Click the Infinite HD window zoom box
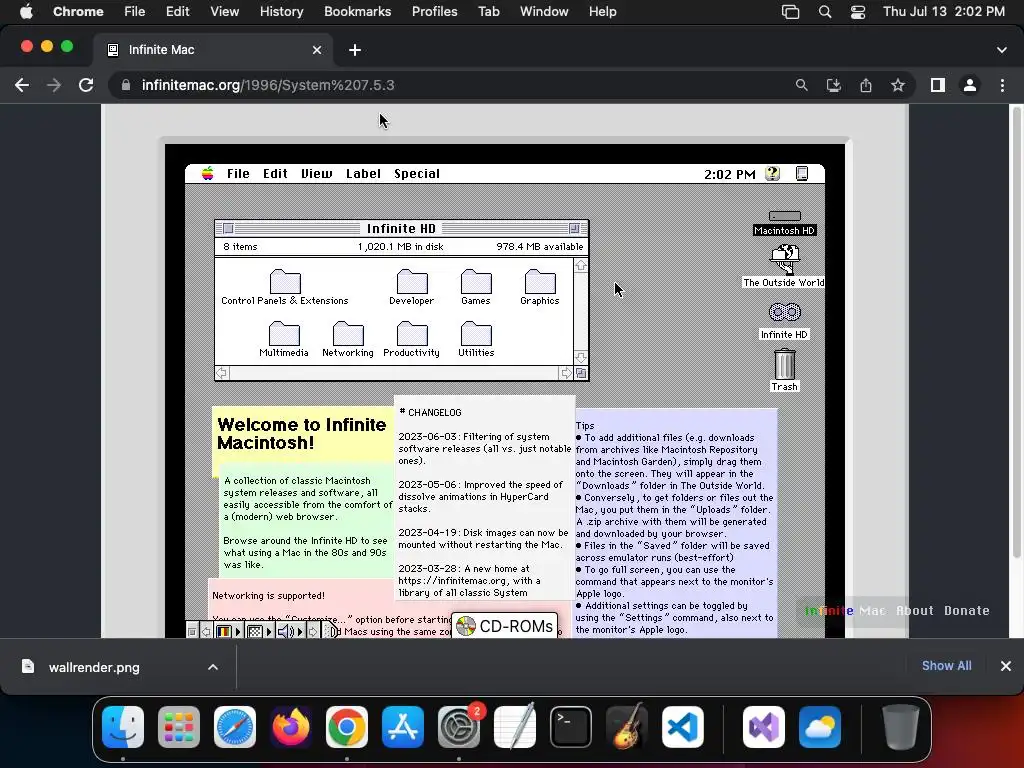The image size is (1024, 768). click(x=574, y=229)
